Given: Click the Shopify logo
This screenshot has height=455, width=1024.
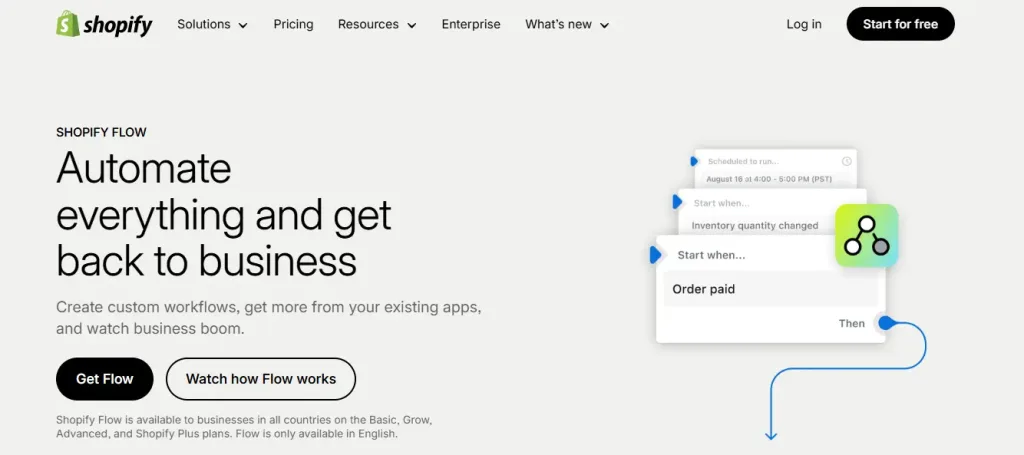Looking at the screenshot, I should 104,24.
